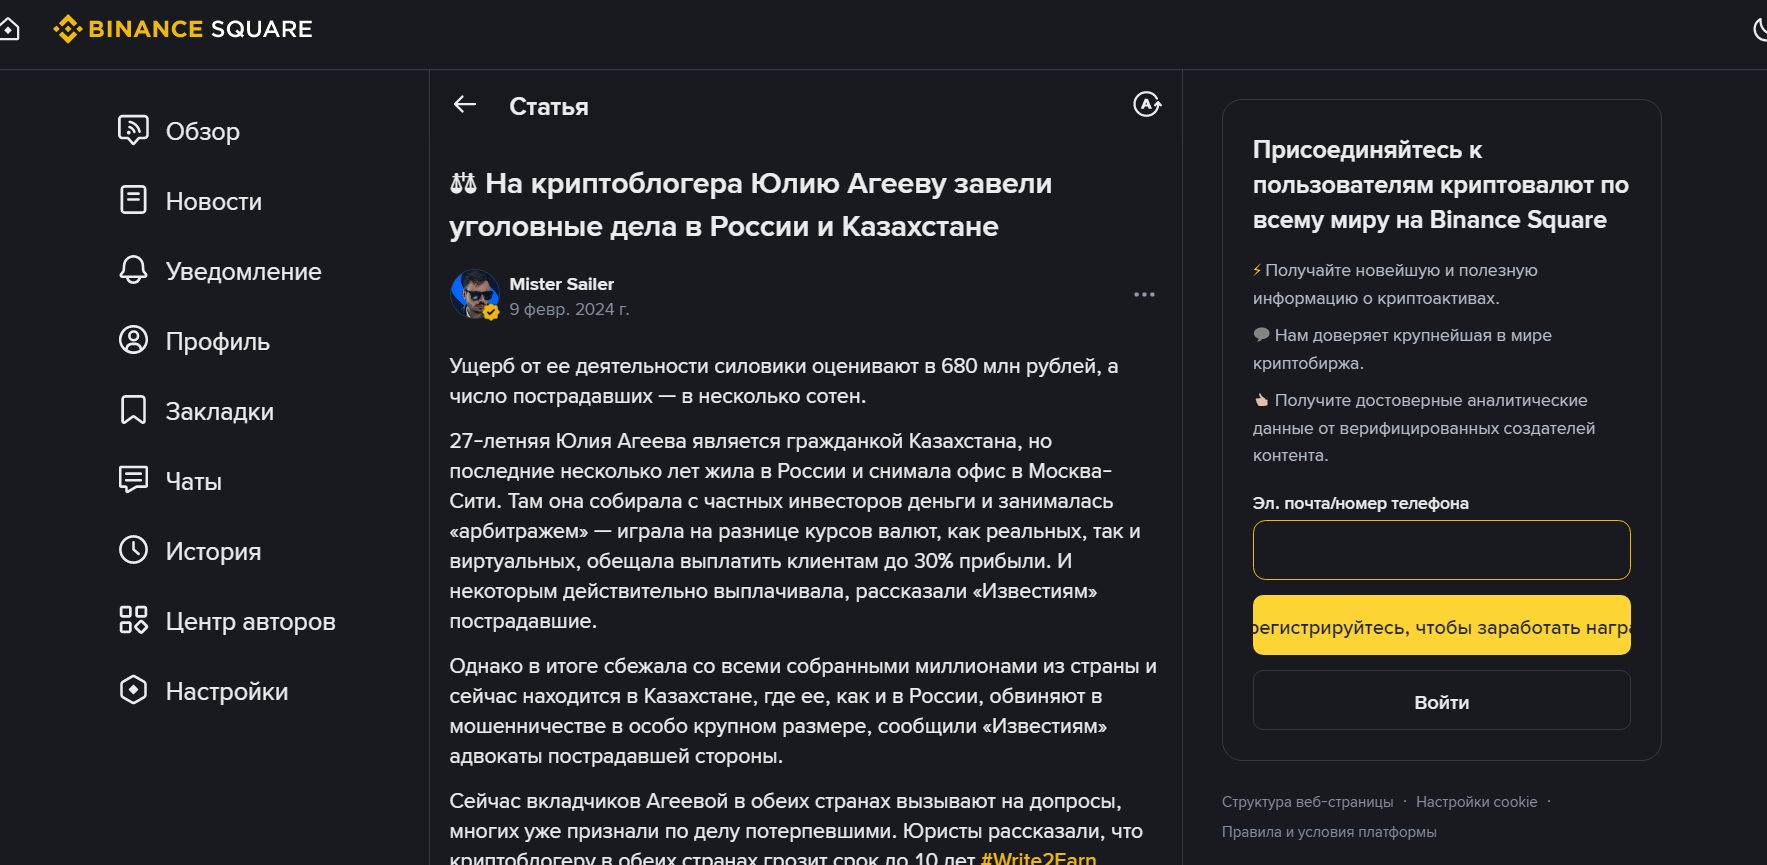Click the home icon in top bar
This screenshot has width=1767, height=865.
[9, 29]
